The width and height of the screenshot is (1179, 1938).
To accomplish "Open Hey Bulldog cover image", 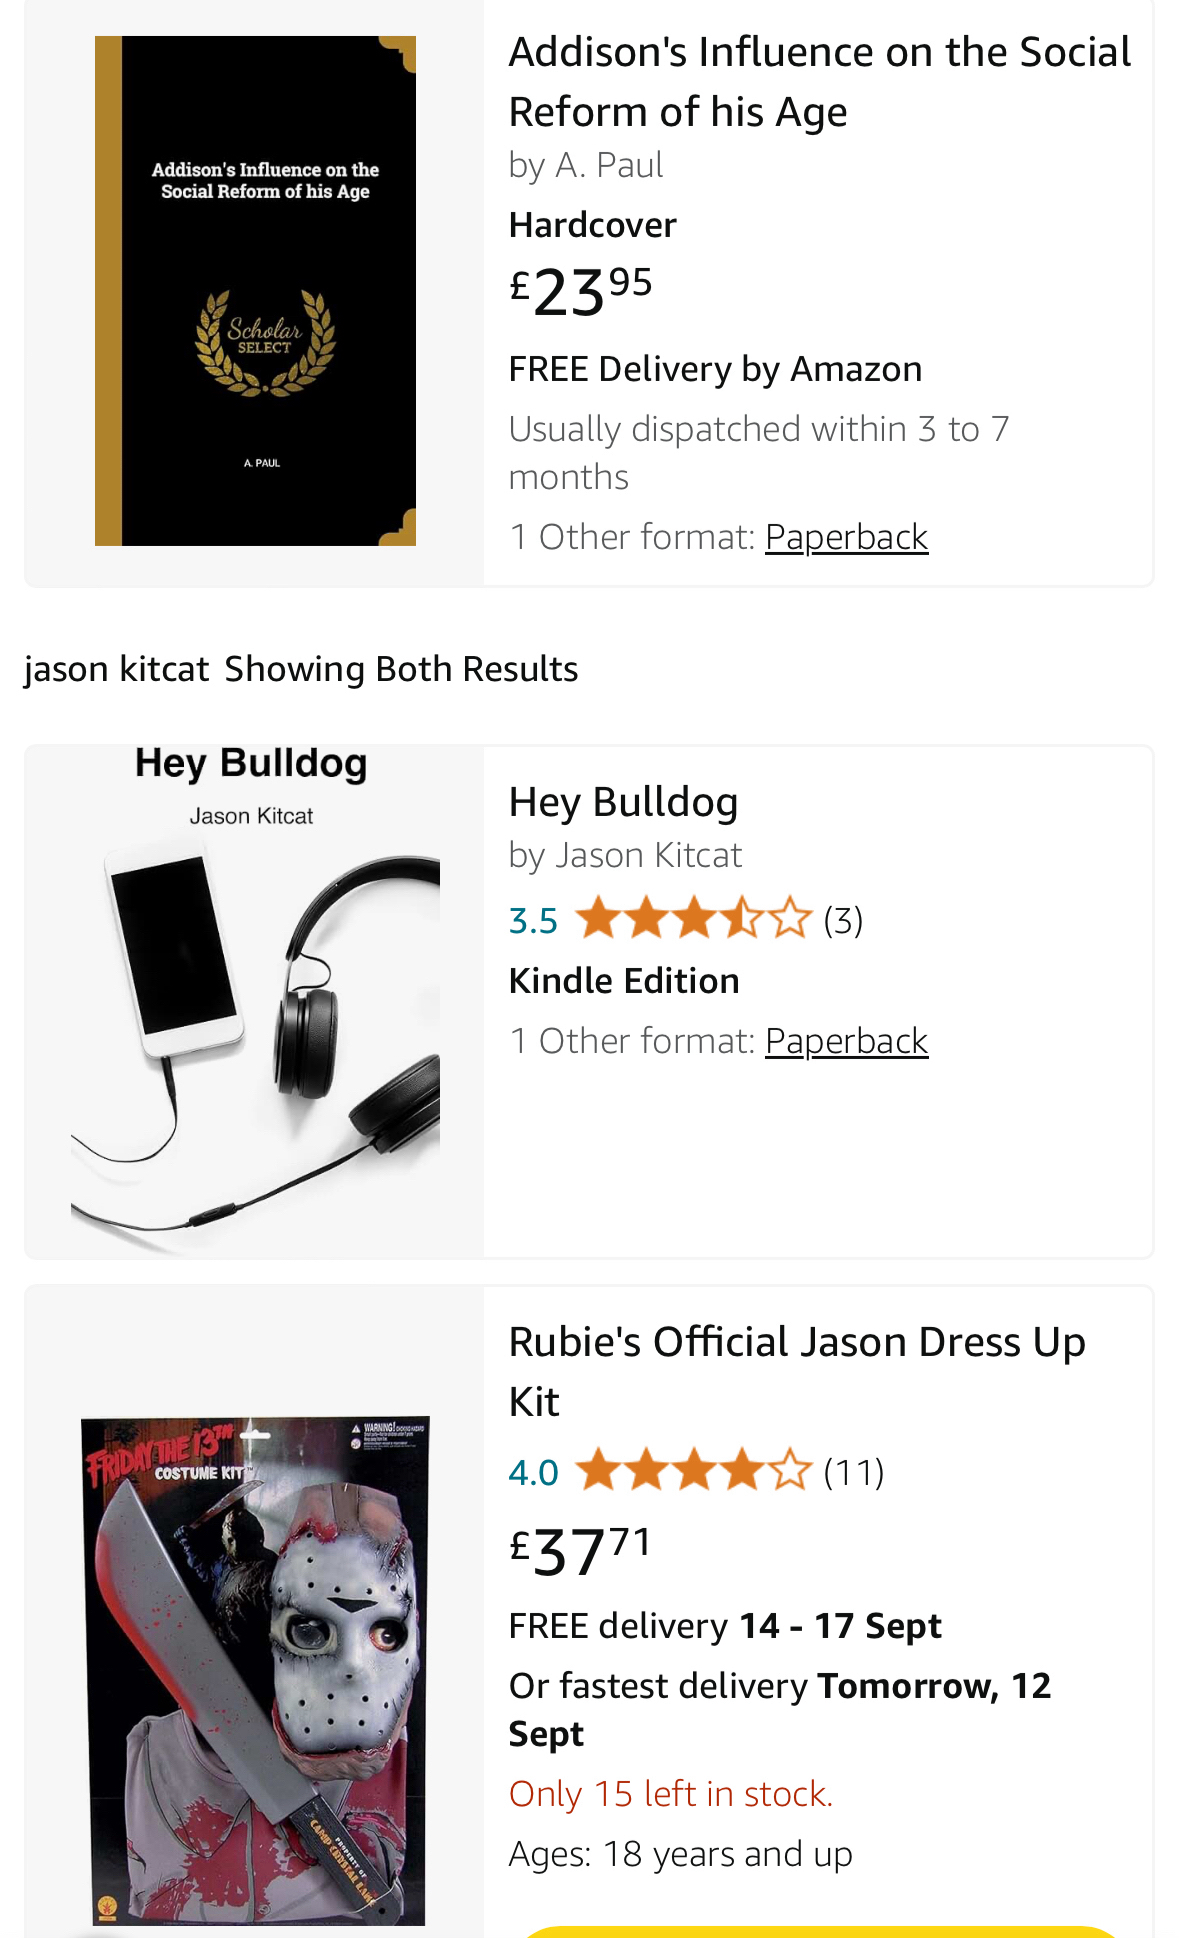I will coord(255,1000).
